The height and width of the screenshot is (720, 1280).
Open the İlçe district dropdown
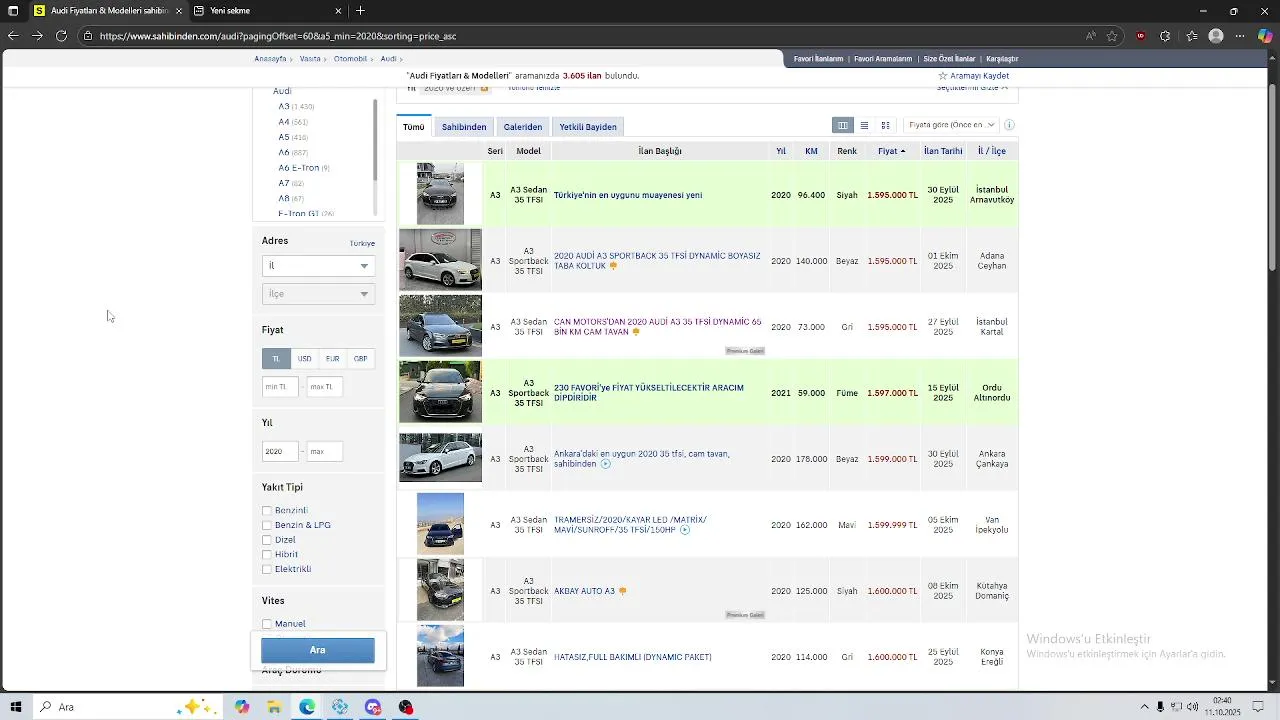tap(318, 294)
